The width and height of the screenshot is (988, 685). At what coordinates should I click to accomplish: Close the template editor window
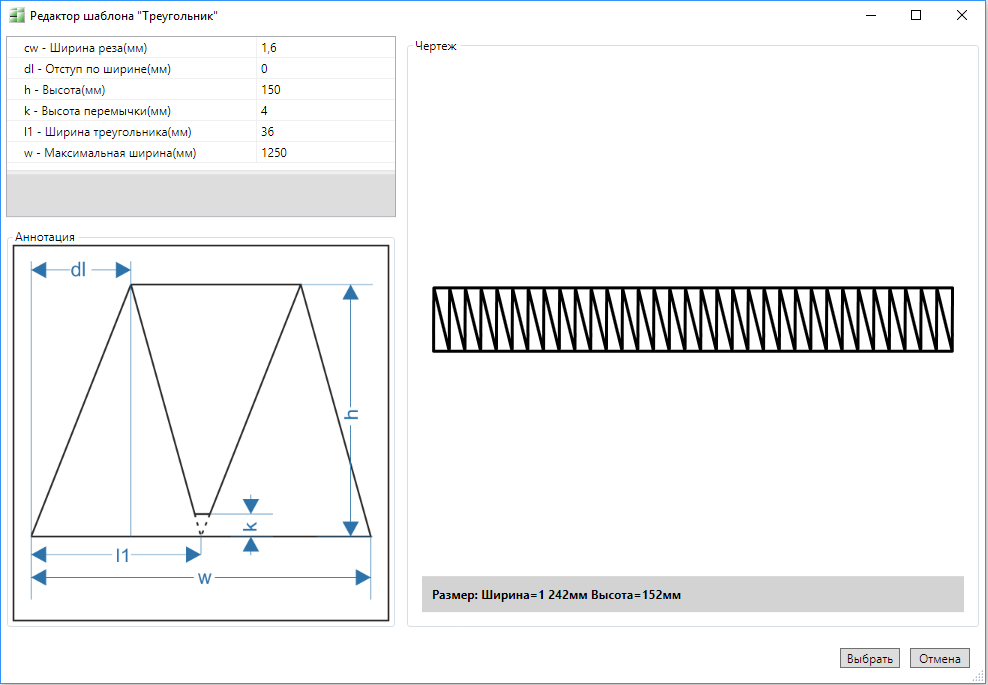(x=962, y=16)
